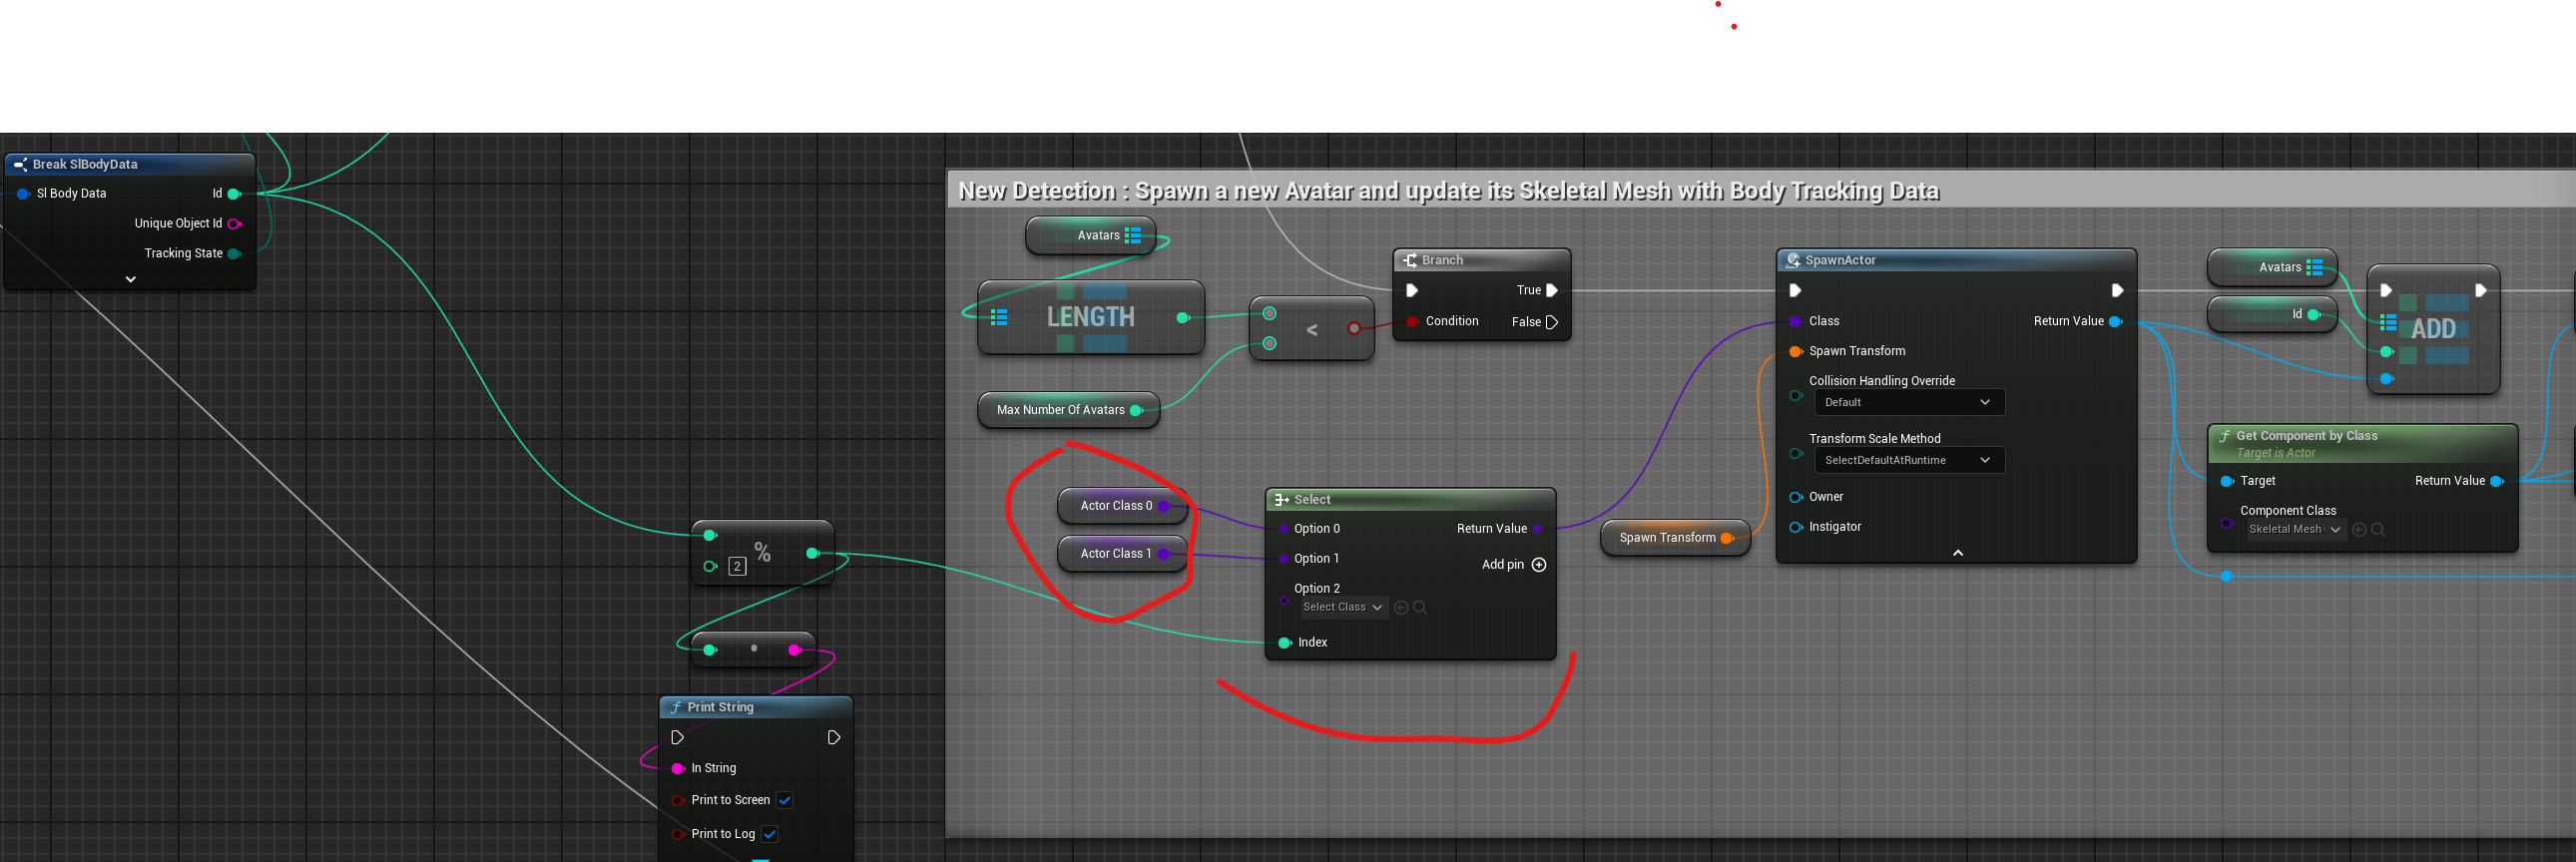Select the Actor Class 0 variable node
Screen dimensions: 2576x862
click(x=1115, y=506)
